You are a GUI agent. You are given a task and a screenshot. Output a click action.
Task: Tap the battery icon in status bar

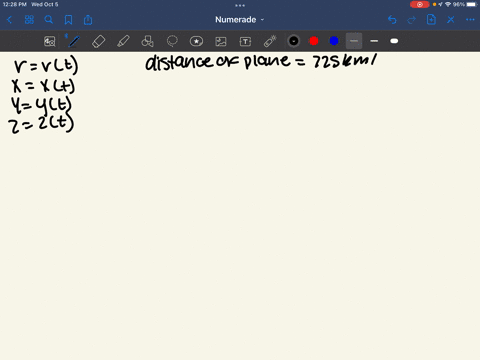[x=472, y=4]
